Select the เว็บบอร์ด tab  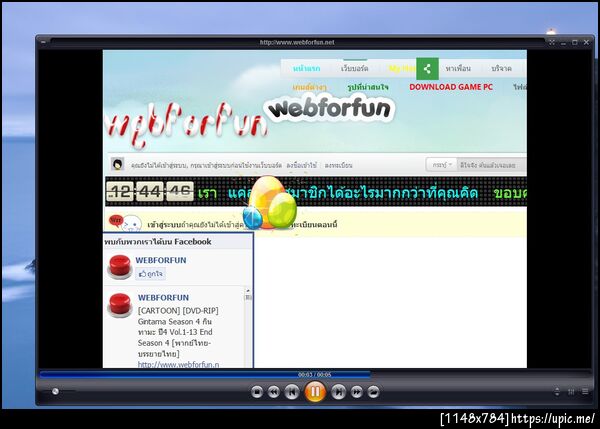coord(354,69)
